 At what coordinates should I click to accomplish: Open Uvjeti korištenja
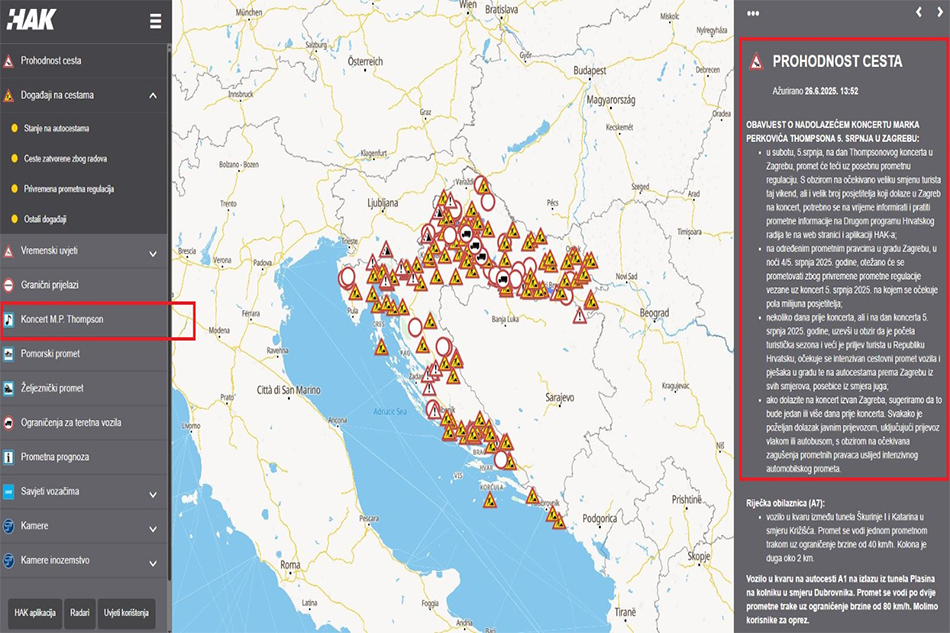pyautogui.click(x=126, y=613)
